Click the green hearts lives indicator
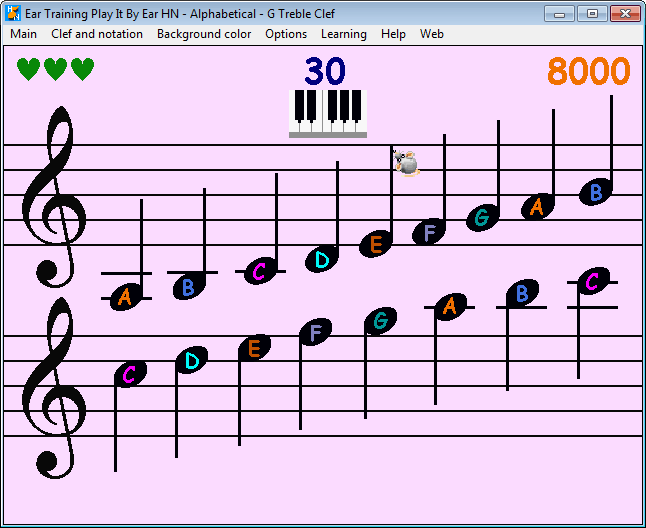Screen dimensions: 646x528 56,69
